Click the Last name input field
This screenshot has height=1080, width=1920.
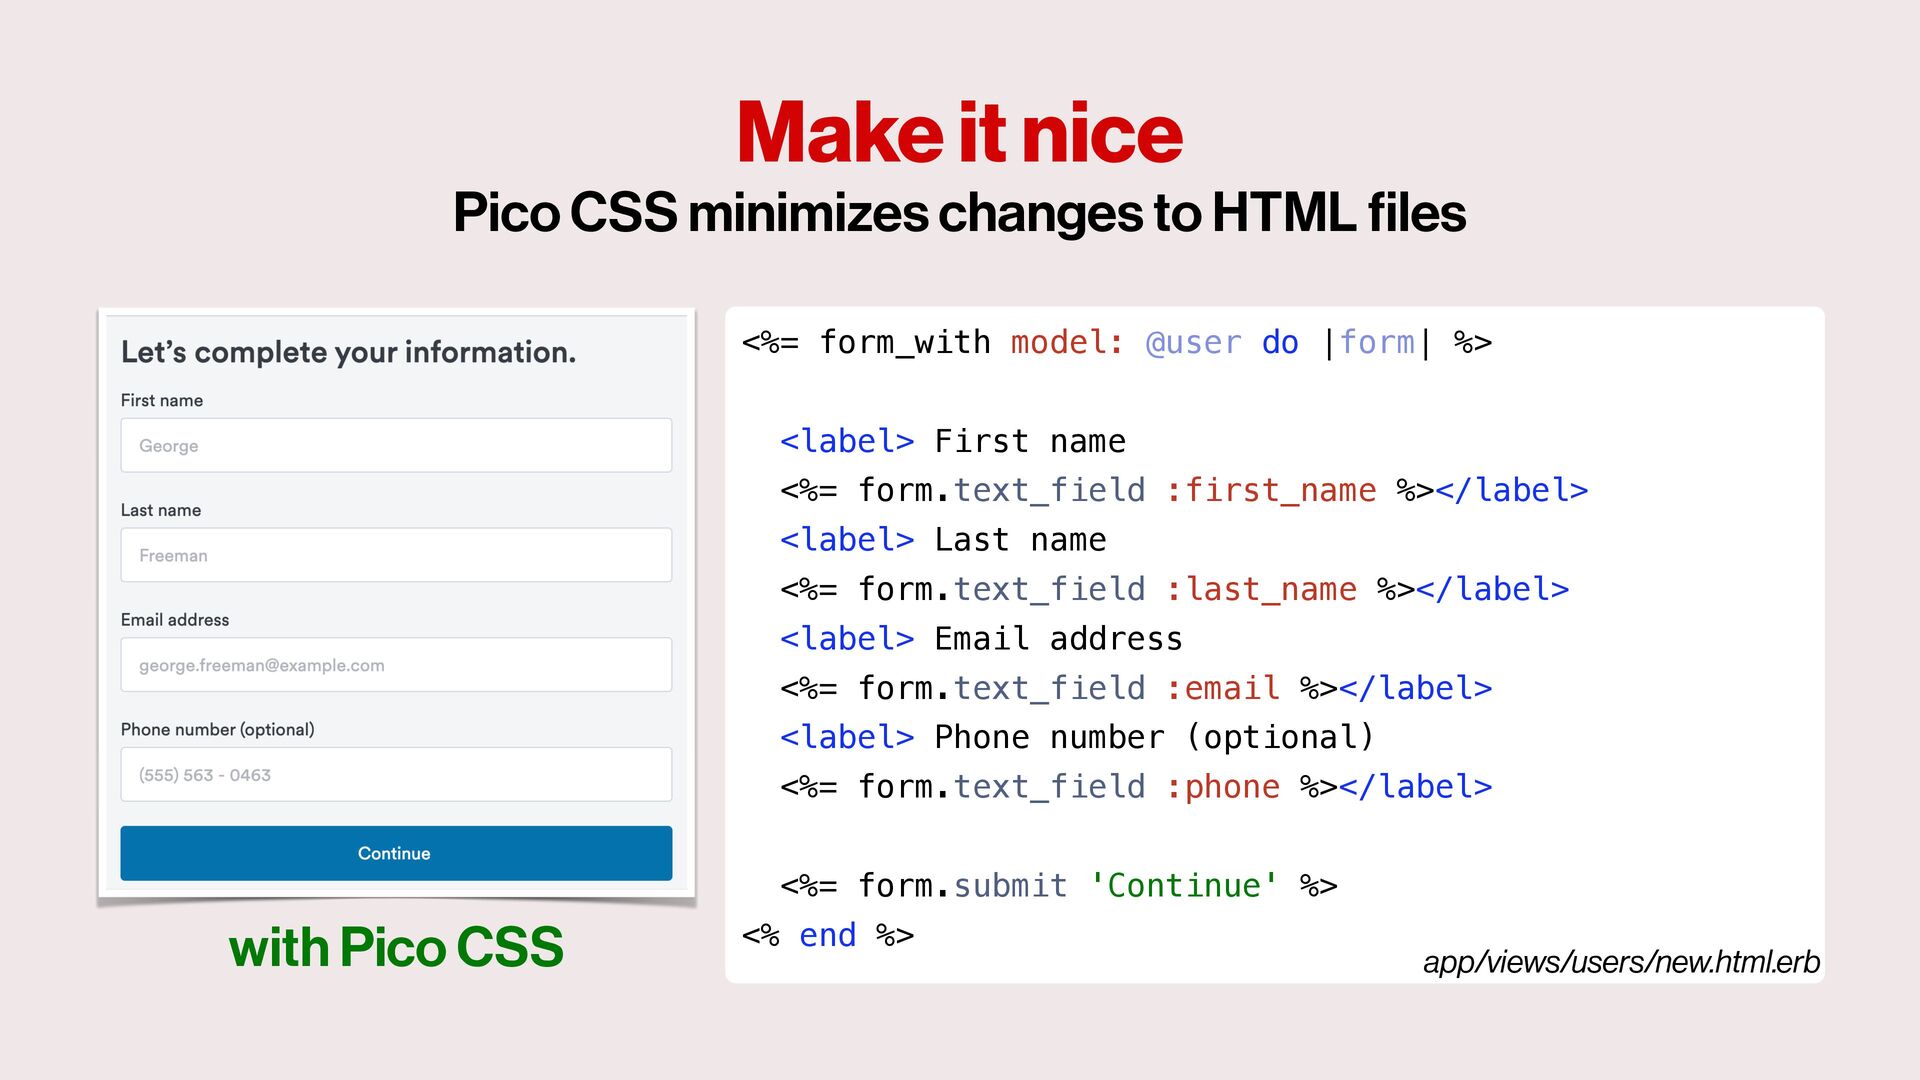[x=396, y=555]
